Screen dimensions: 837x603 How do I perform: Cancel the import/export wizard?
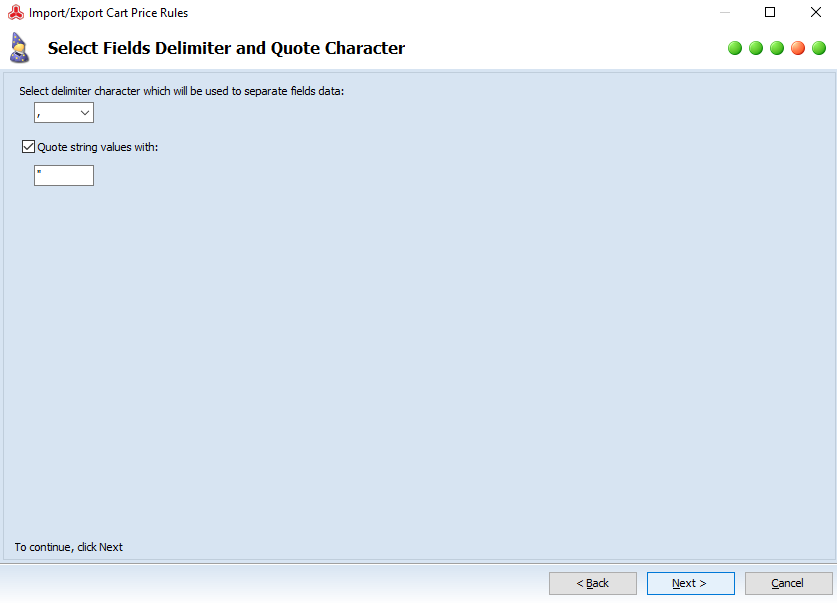[x=788, y=583]
